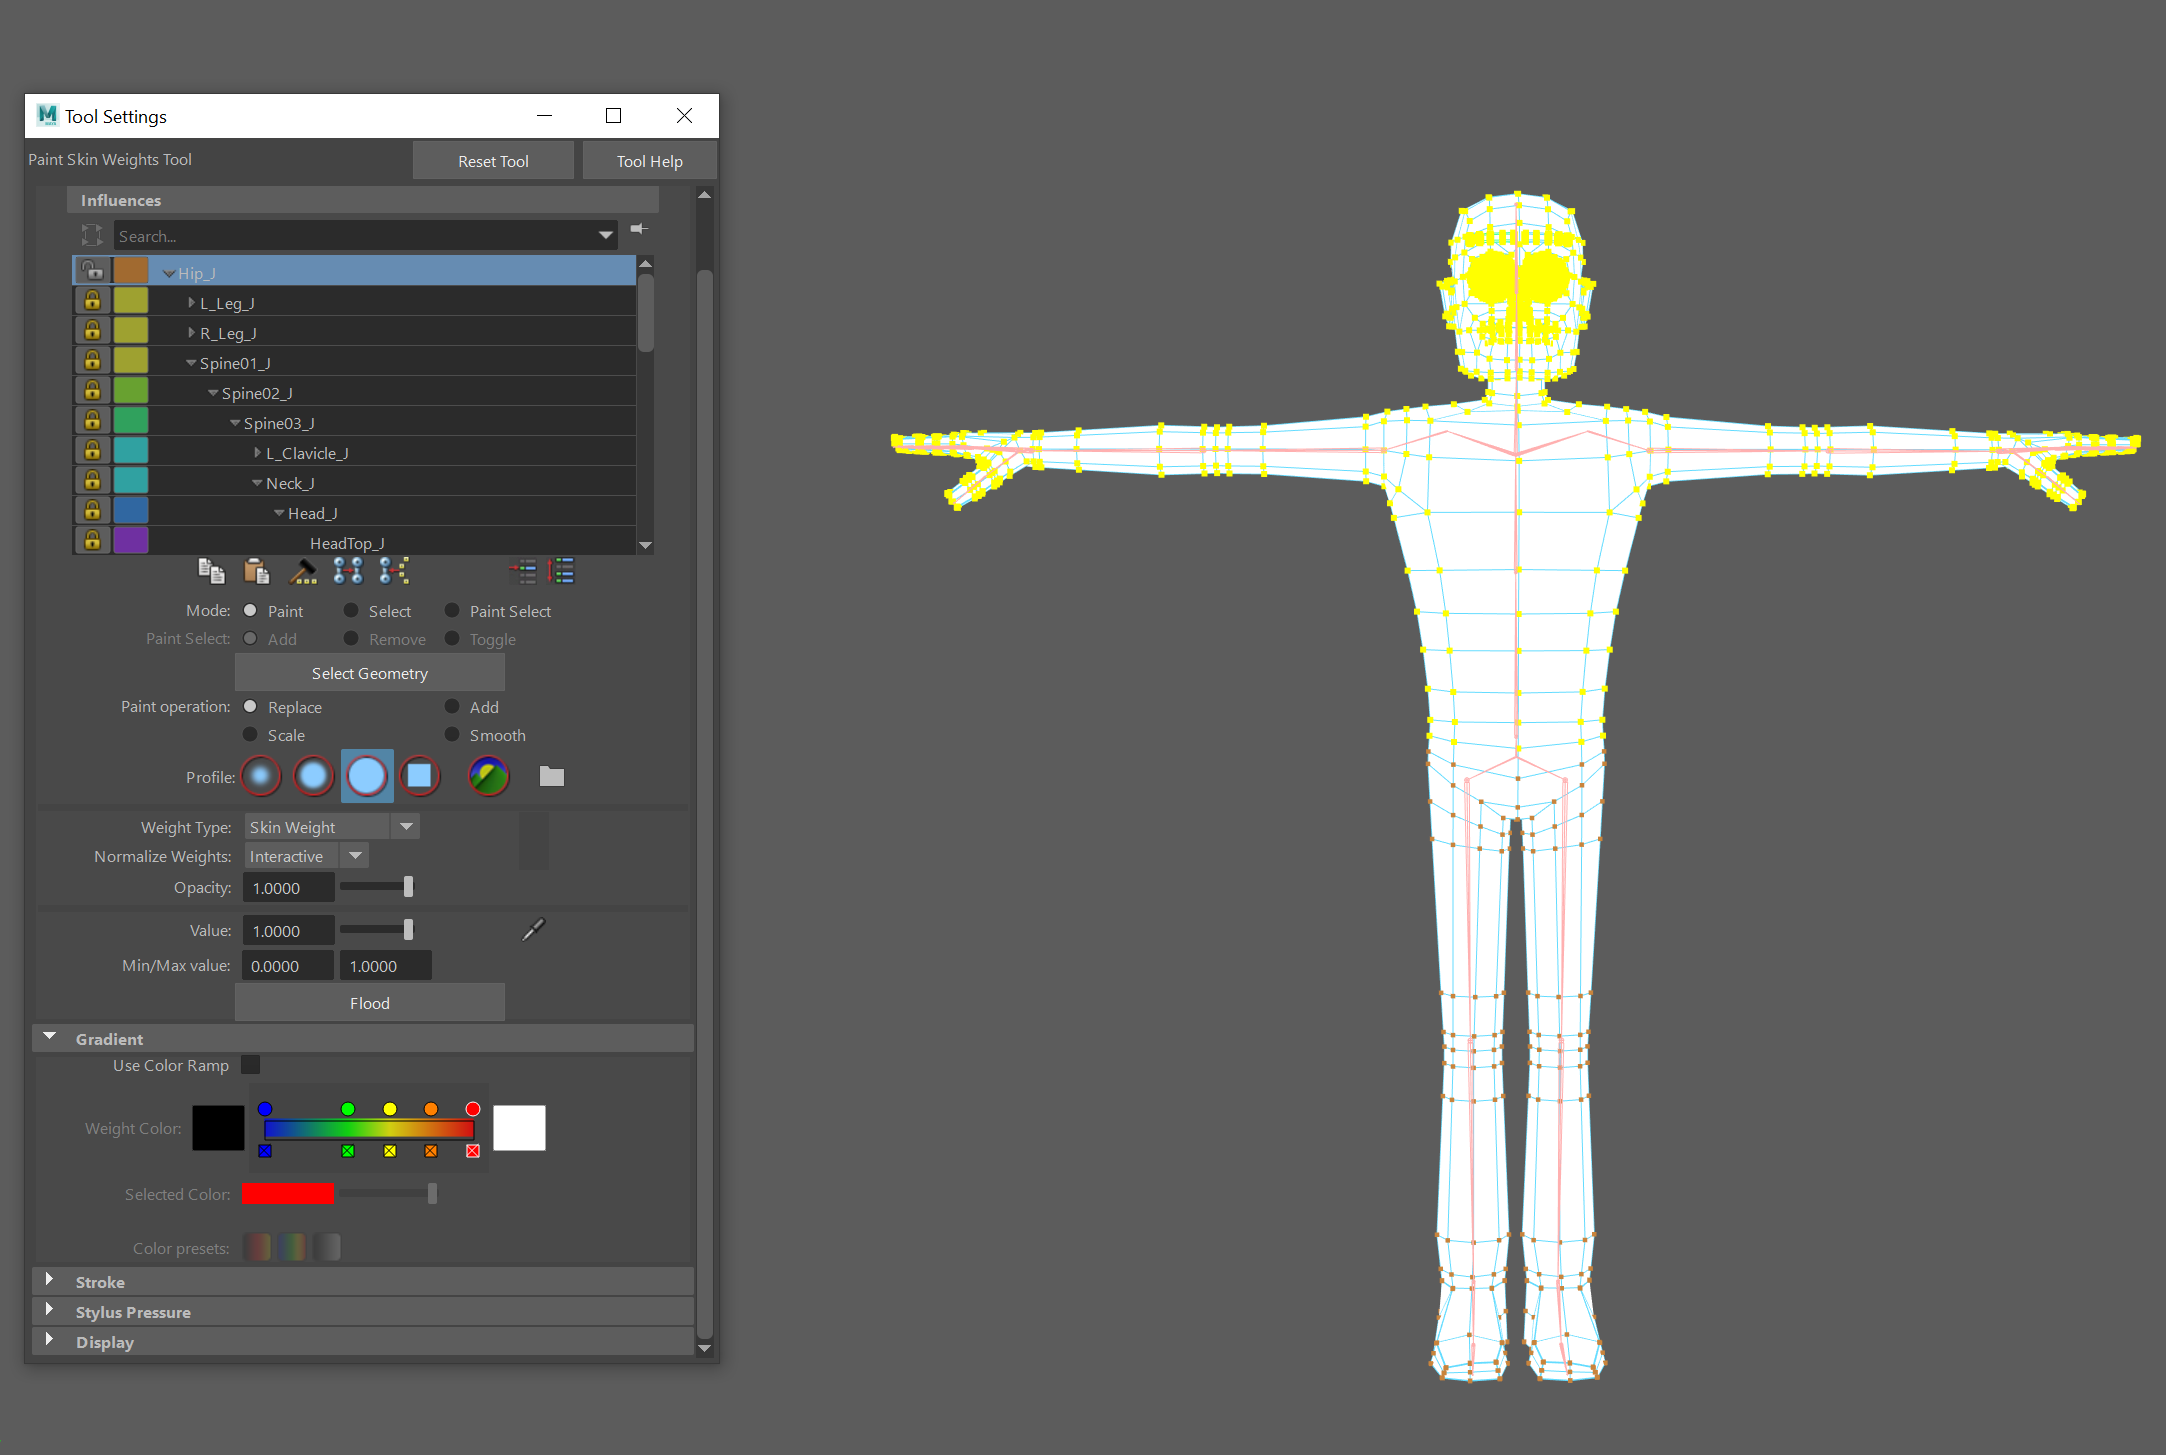Click the paste vertex weights icon
2166x1455 pixels.
click(x=257, y=571)
